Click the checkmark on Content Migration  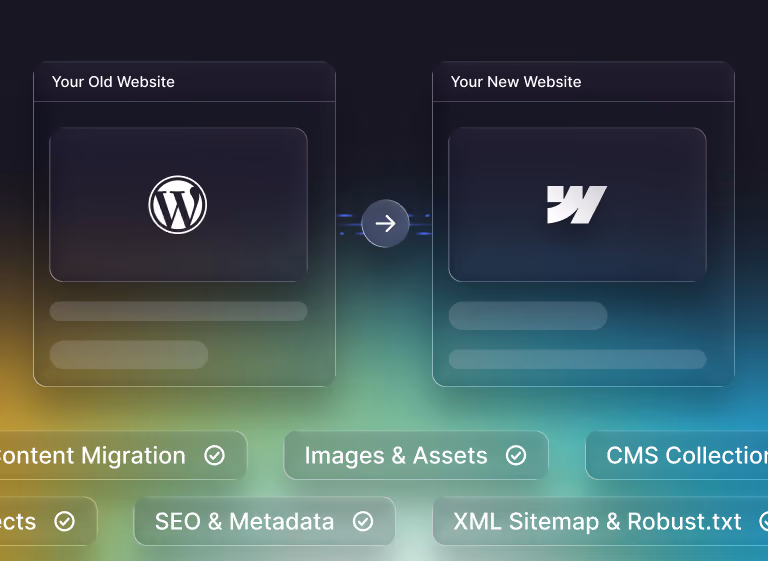coord(215,455)
